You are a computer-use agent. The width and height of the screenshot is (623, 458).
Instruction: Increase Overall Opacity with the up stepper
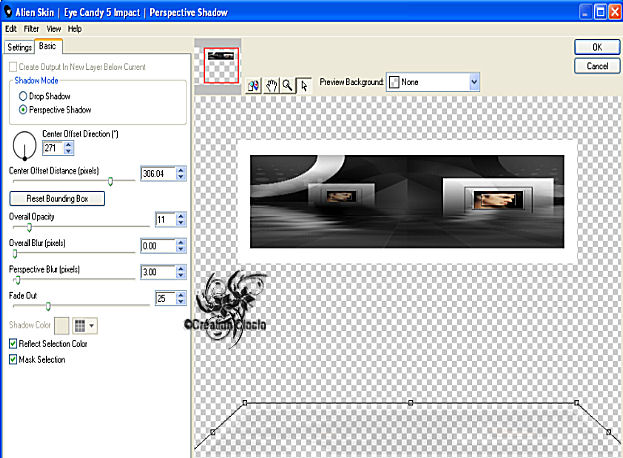click(181, 215)
